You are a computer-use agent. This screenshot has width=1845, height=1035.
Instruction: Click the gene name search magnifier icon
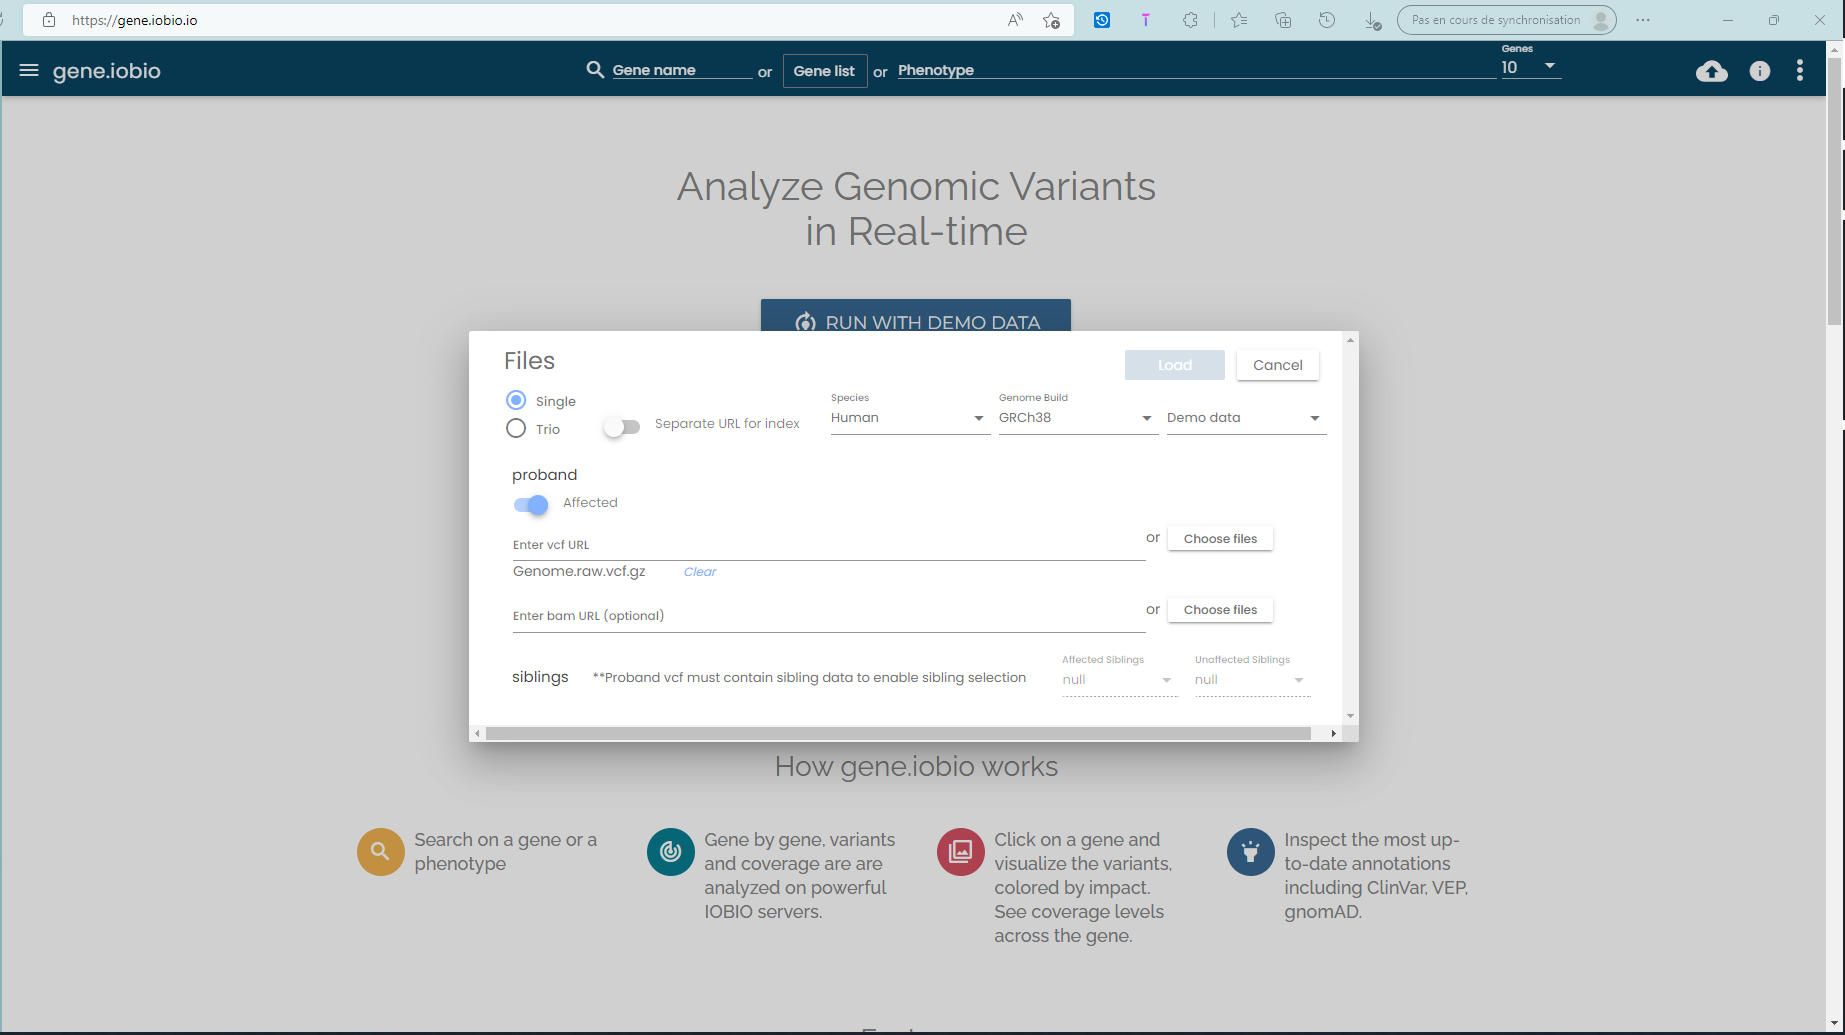[595, 70]
